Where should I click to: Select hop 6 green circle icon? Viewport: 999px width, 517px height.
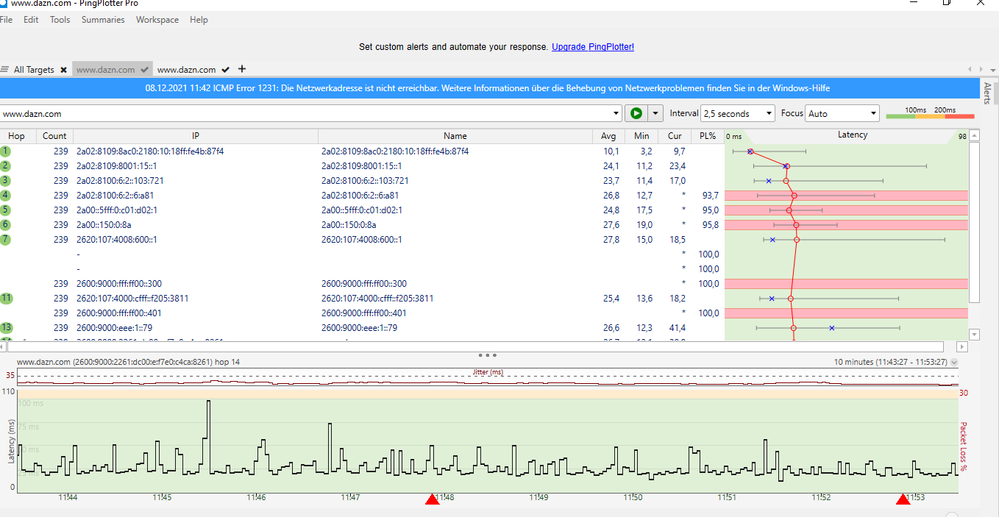tap(6, 224)
